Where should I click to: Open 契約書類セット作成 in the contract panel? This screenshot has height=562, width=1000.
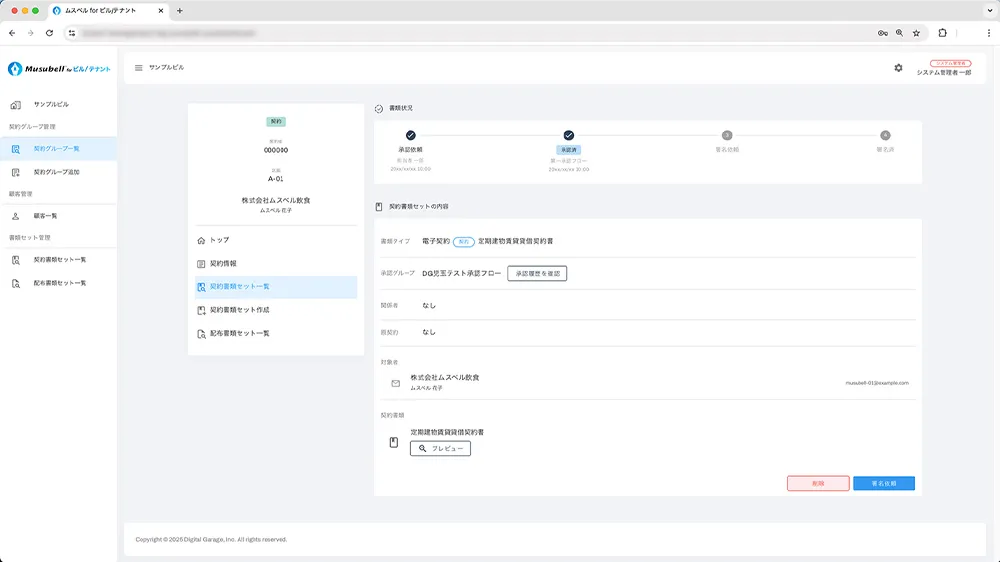(x=239, y=310)
